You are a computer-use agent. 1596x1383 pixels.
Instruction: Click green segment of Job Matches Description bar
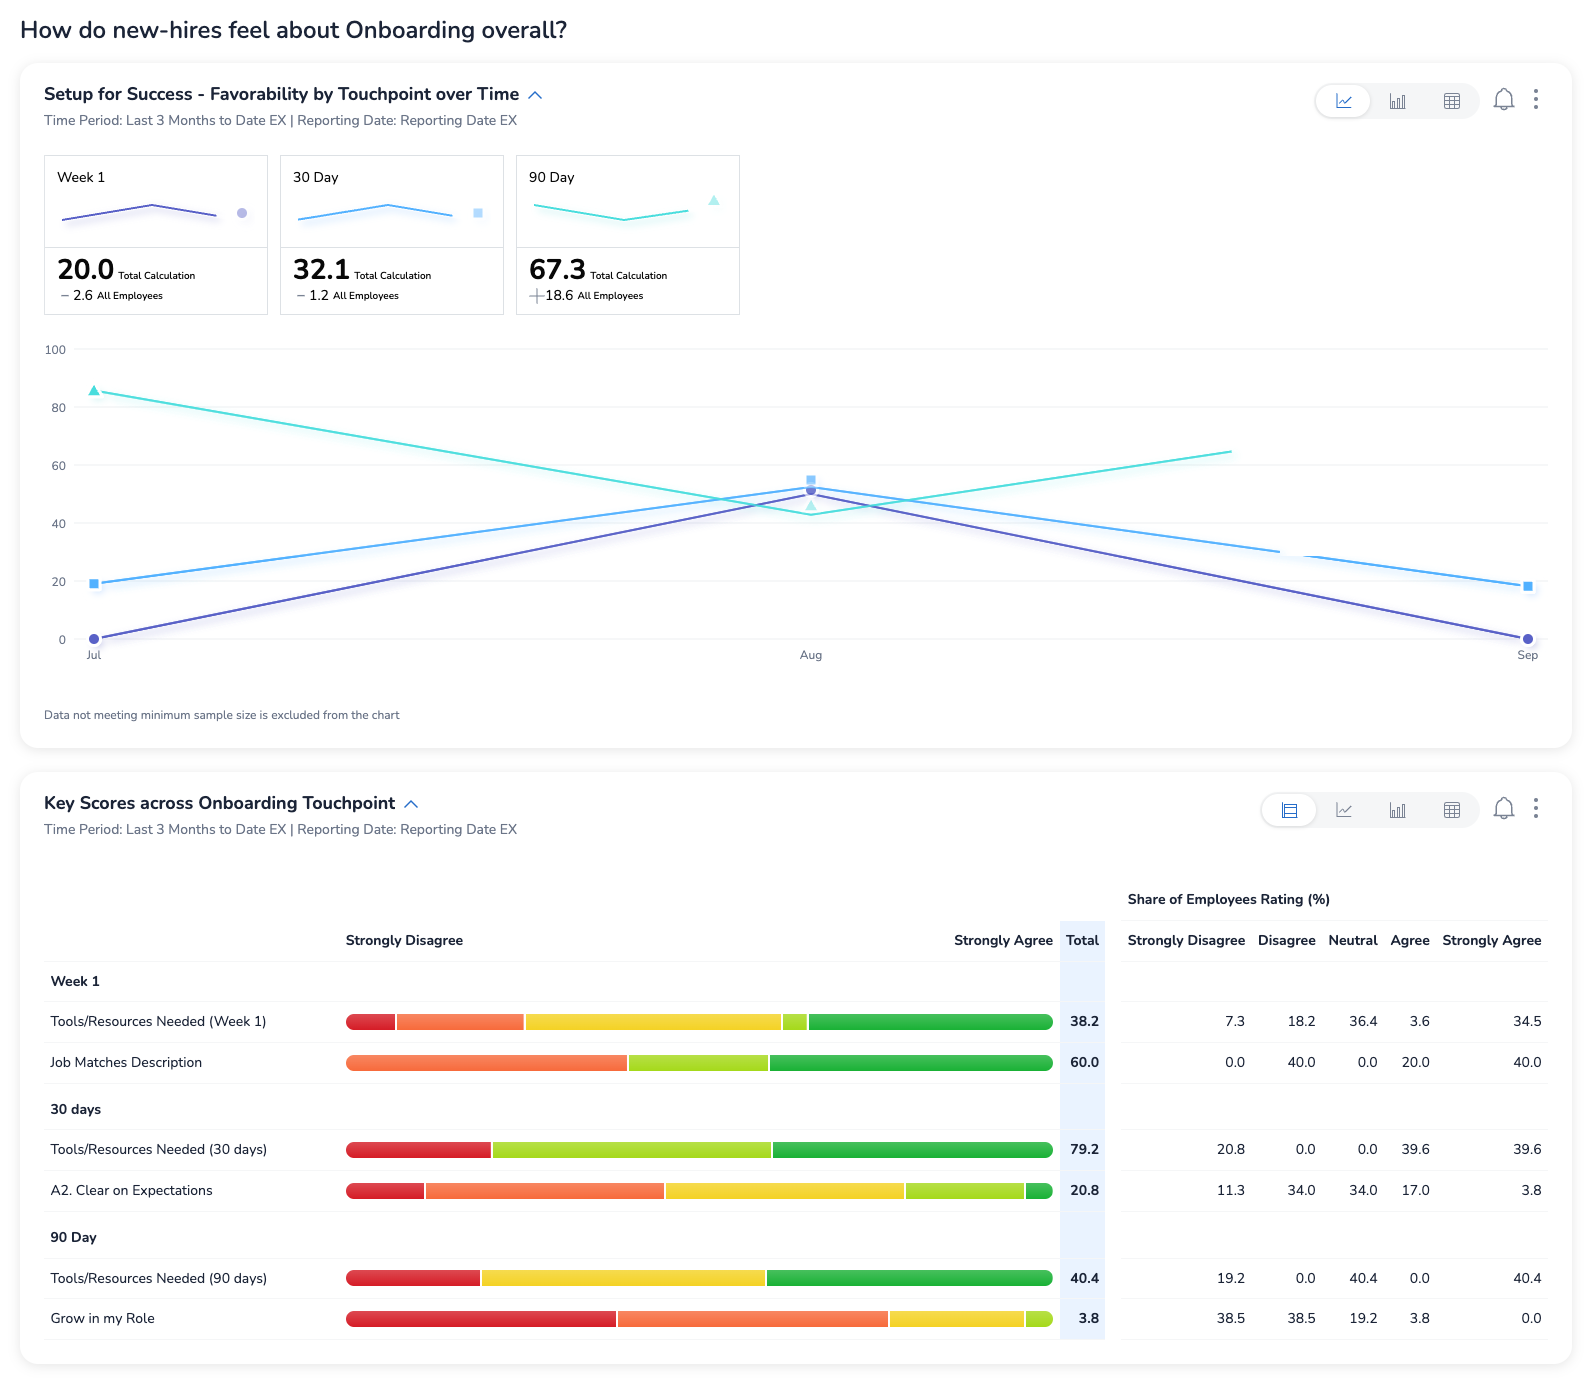(x=910, y=1063)
